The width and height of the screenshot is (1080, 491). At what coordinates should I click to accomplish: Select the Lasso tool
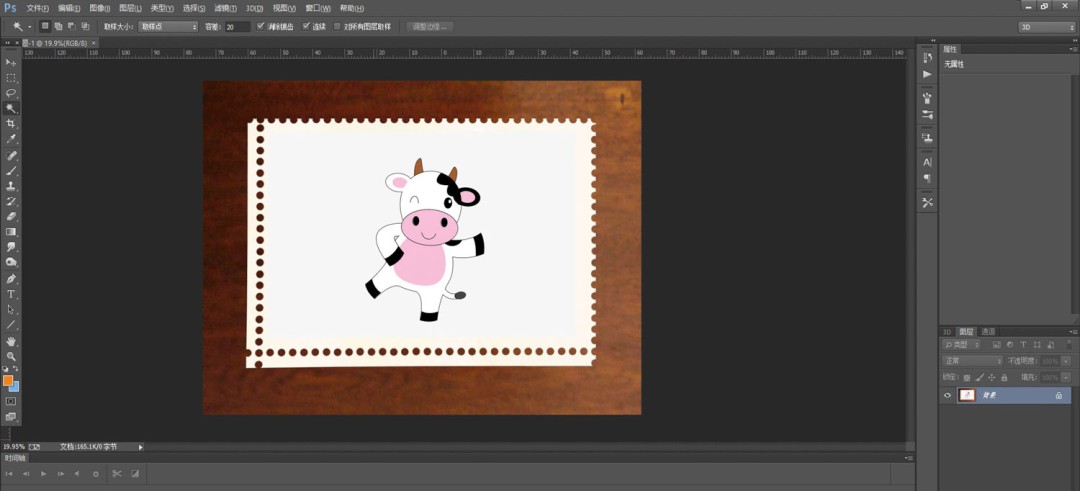(x=11, y=93)
